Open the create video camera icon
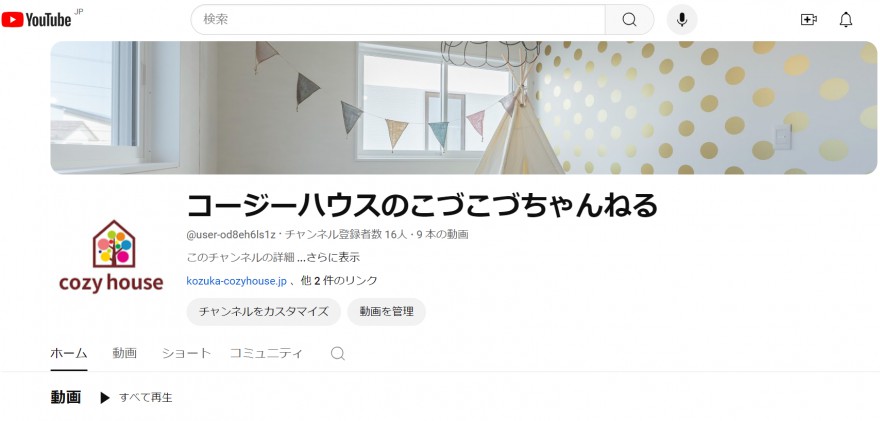880x421 pixels. 808,20
